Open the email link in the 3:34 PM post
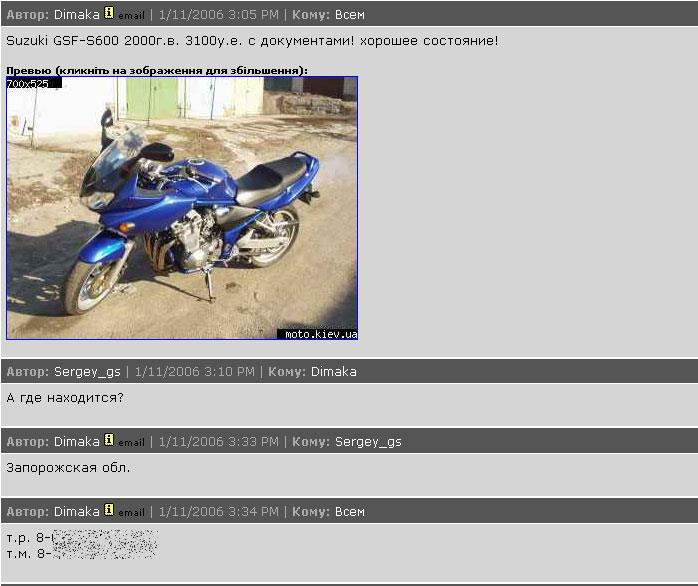The image size is (698, 586). [x=131, y=513]
